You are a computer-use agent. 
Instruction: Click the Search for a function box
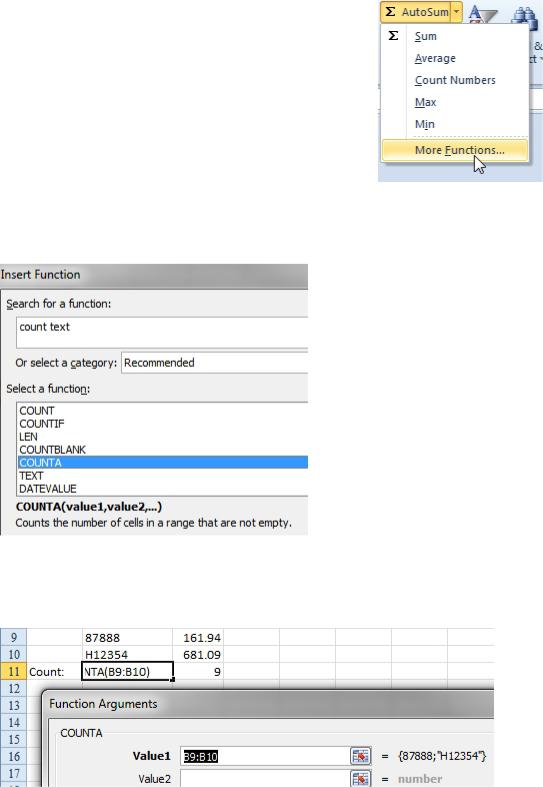[x=162, y=332]
